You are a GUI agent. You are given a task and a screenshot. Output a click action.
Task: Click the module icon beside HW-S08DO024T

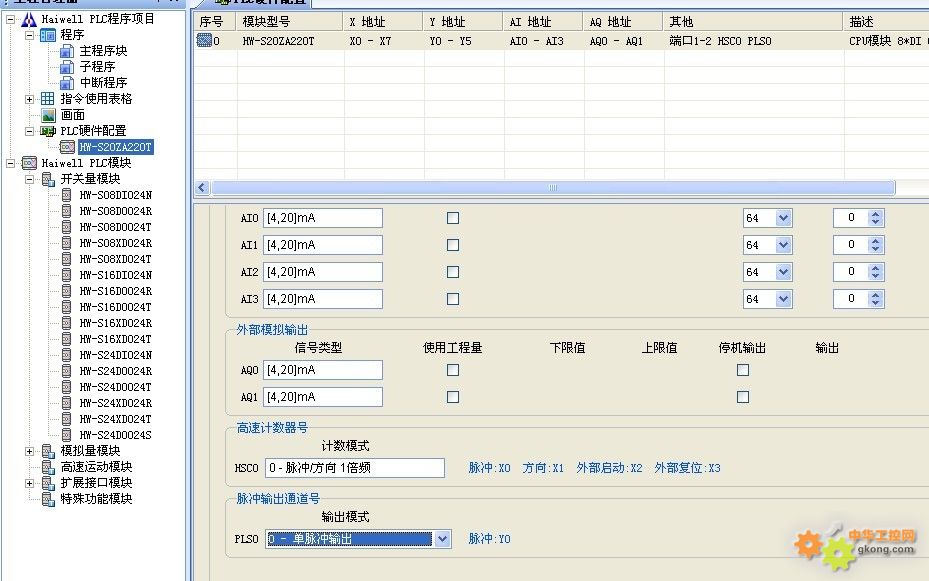coord(67,227)
